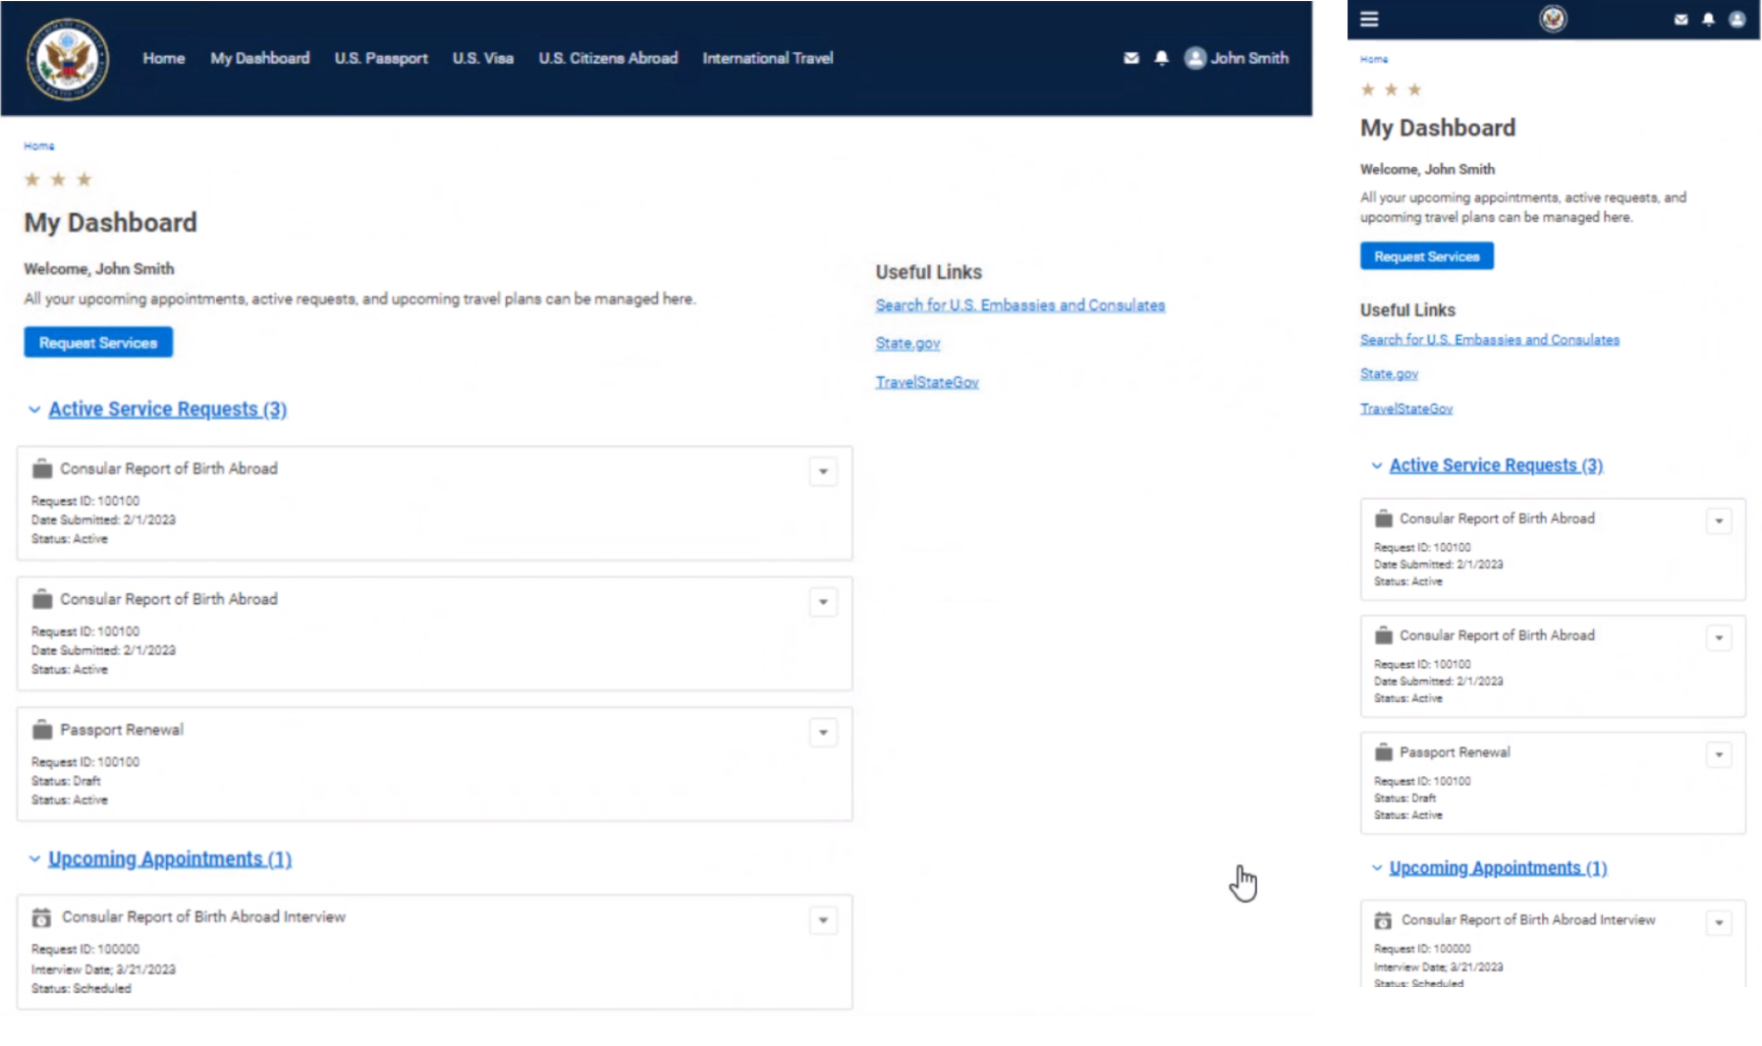The image size is (1762, 1046).
Task: Open dropdown on first Consular Report of Birth Abroad
Action: pyautogui.click(x=822, y=471)
